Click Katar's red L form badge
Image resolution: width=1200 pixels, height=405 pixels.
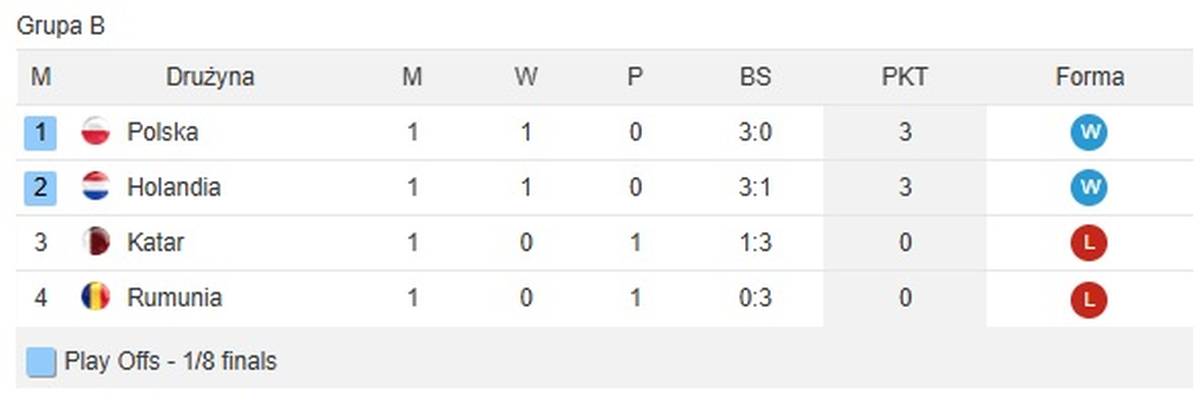pos(1089,243)
